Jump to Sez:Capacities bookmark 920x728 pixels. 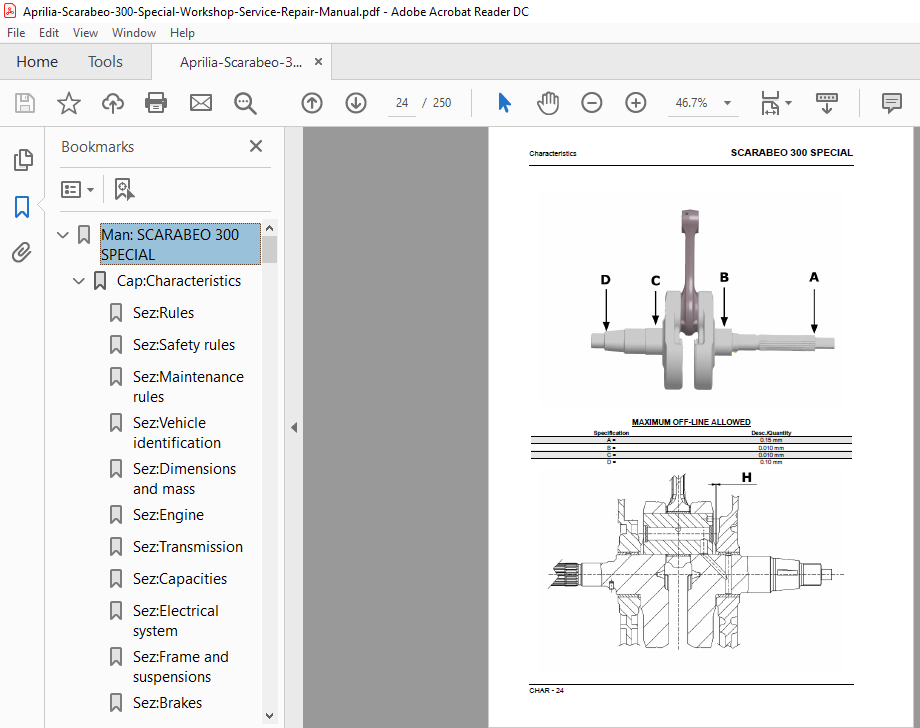pos(180,579)
